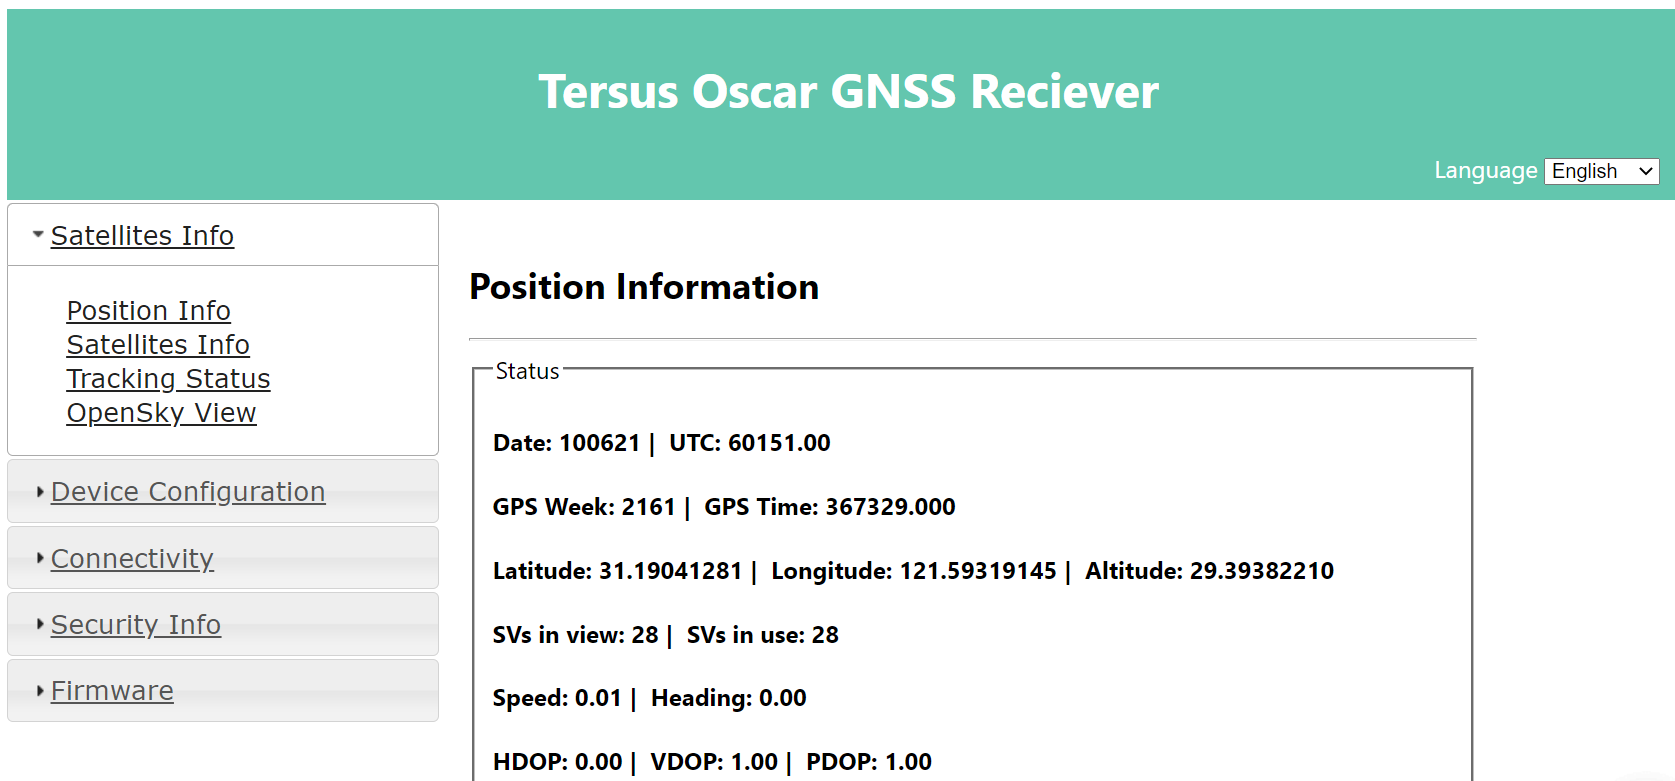Click the VDOP: 1.00 value
This screenshot has width=1675, height=781.
[x=714, y=762]
